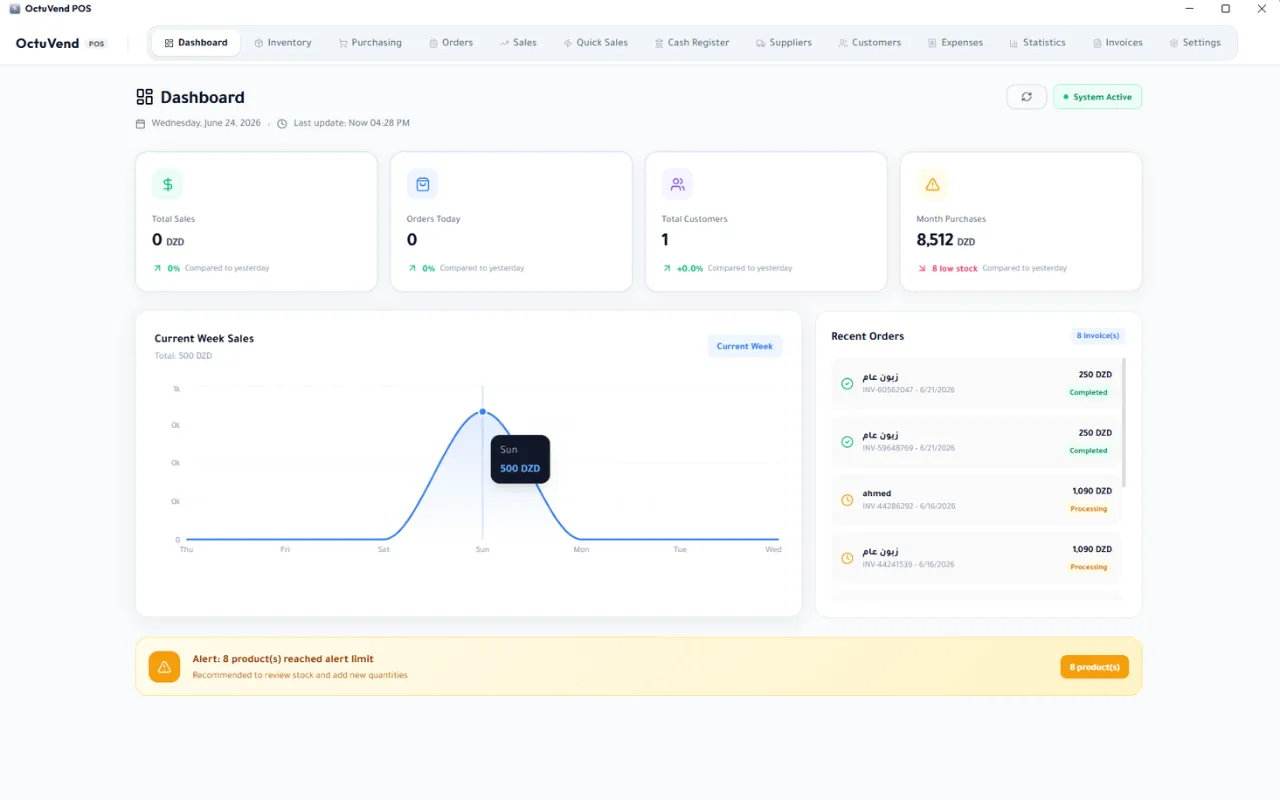Viewport: 1280px width, 800px height.
Task: Click the INV-60562047 invoice number text
Action: [x=888, y=390]
